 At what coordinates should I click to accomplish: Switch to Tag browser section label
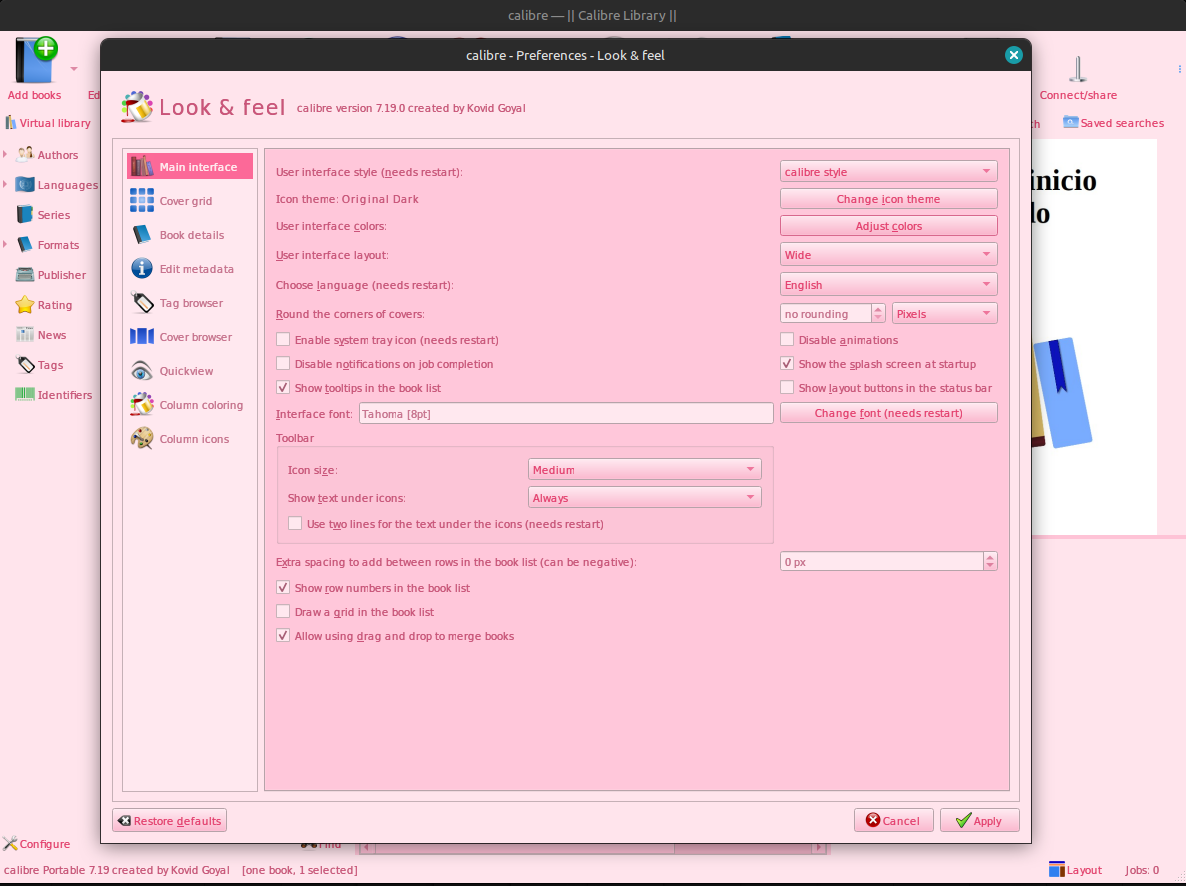[191, 303]
